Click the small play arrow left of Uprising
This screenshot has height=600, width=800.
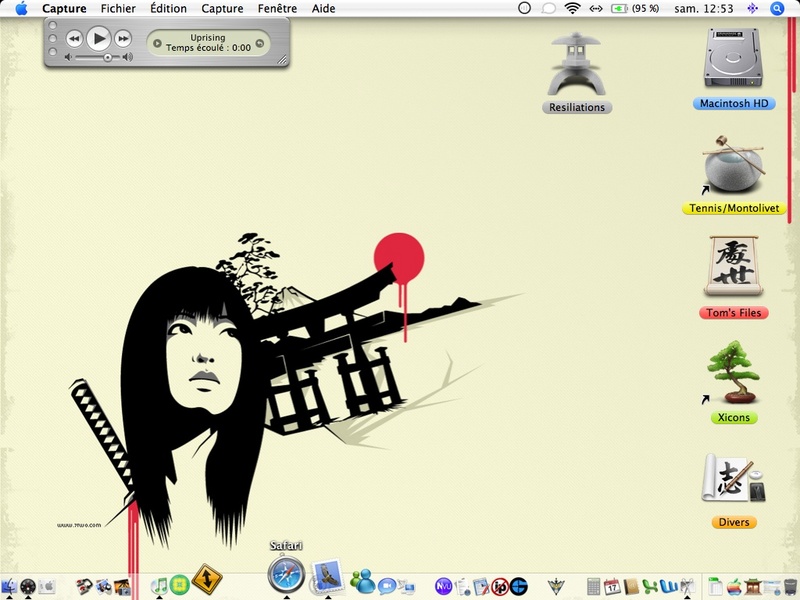point(158,43)
